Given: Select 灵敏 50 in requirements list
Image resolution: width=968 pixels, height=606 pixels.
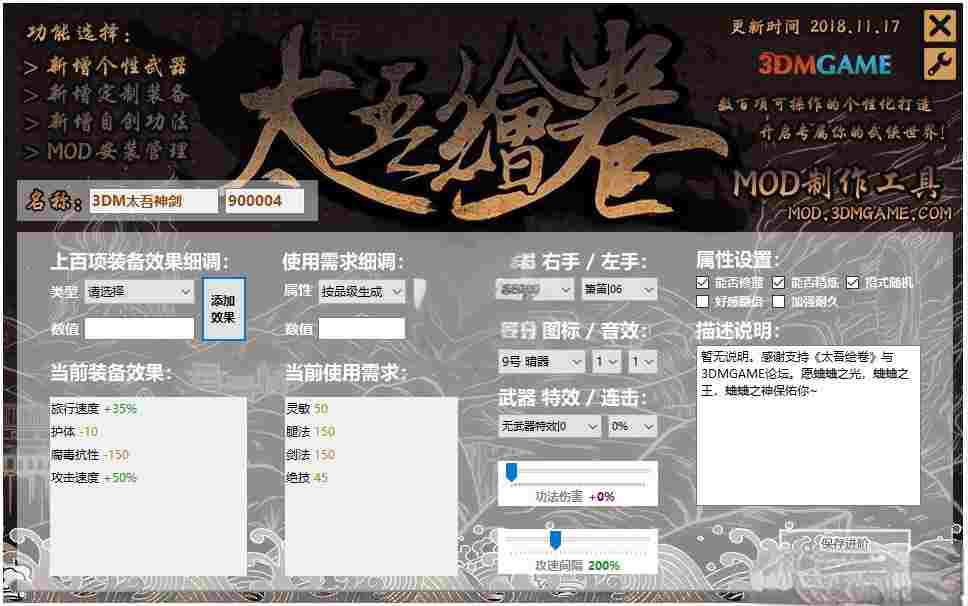Looking at the screenshot, I should [307, 409].
